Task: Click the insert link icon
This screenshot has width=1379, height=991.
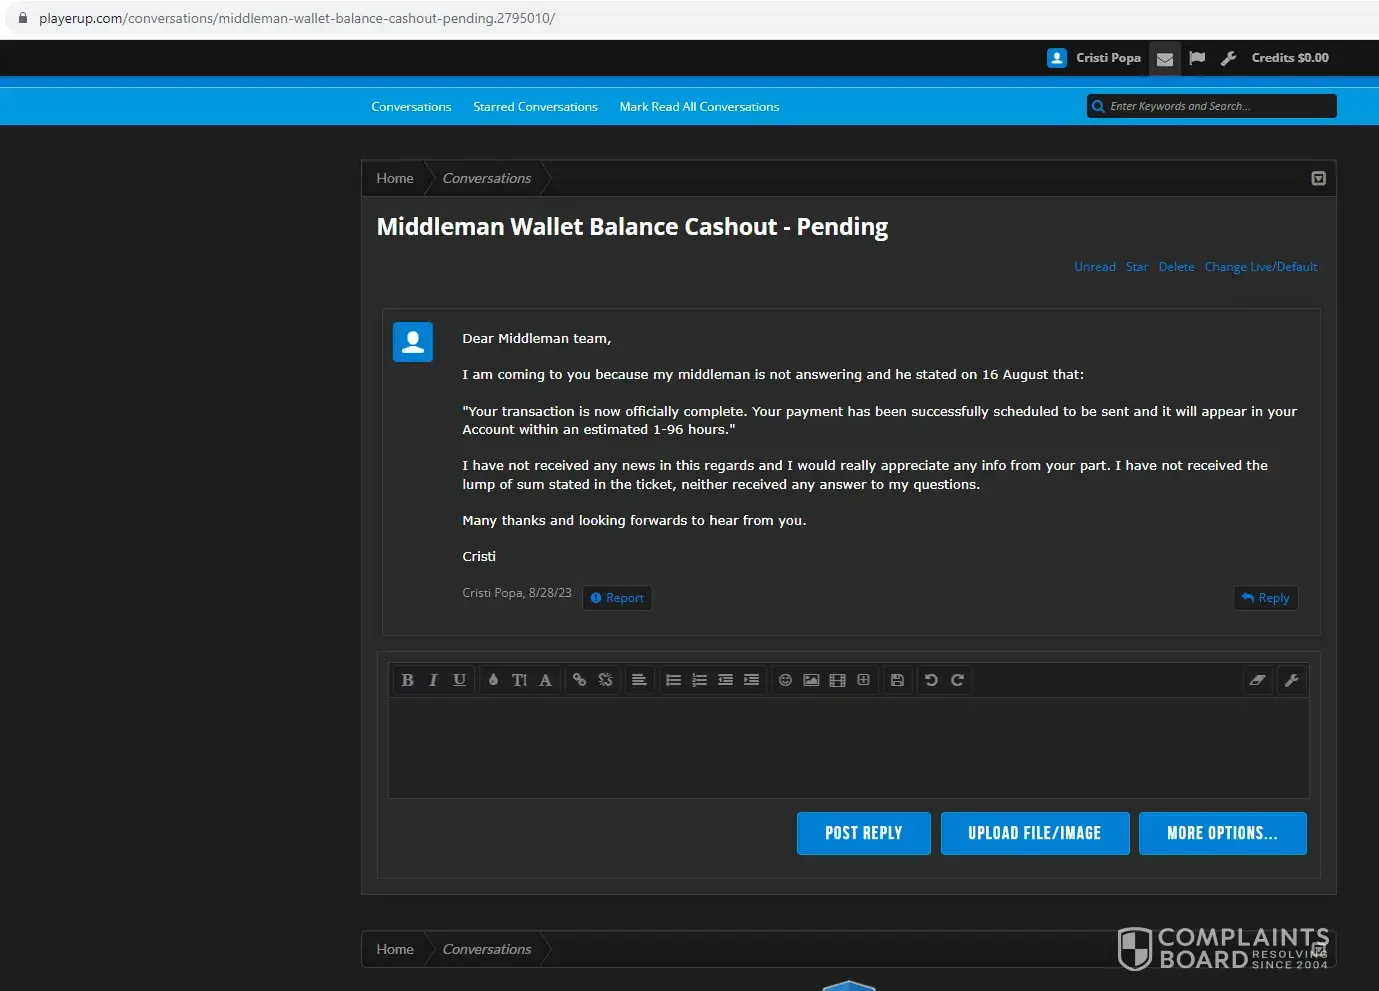Action: click(579, 680)
